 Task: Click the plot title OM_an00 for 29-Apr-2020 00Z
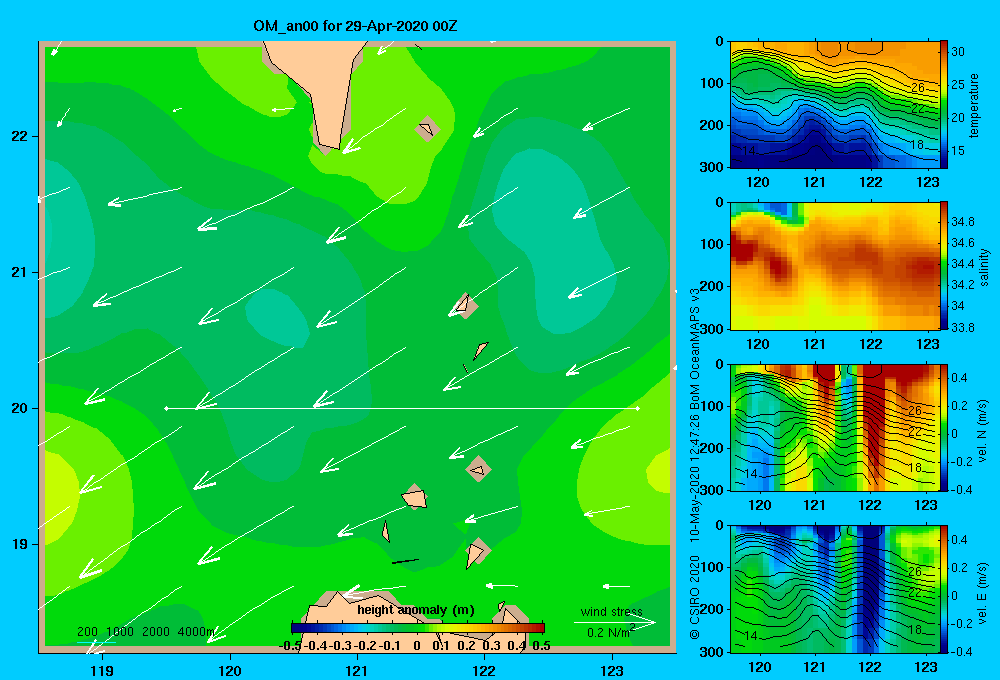[355, 26]
